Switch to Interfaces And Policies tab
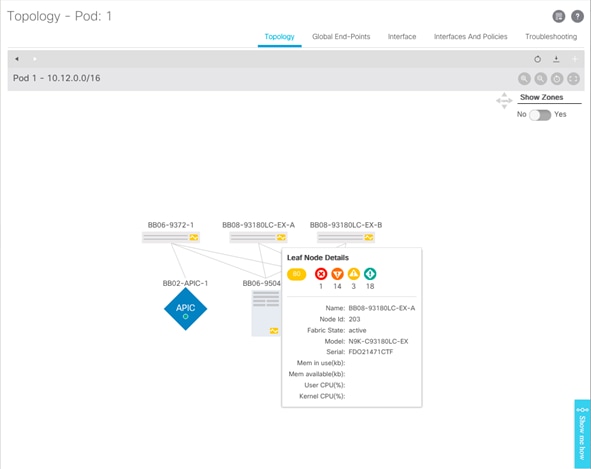Screen dimensions: 591x469 tap(470, 37)
